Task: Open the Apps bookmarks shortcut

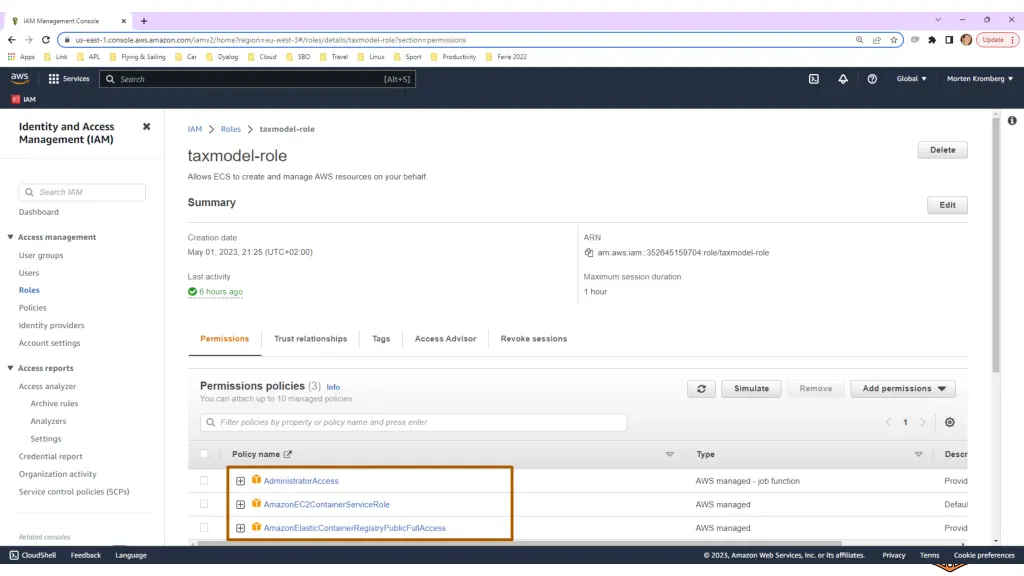Action: [21, 57]
